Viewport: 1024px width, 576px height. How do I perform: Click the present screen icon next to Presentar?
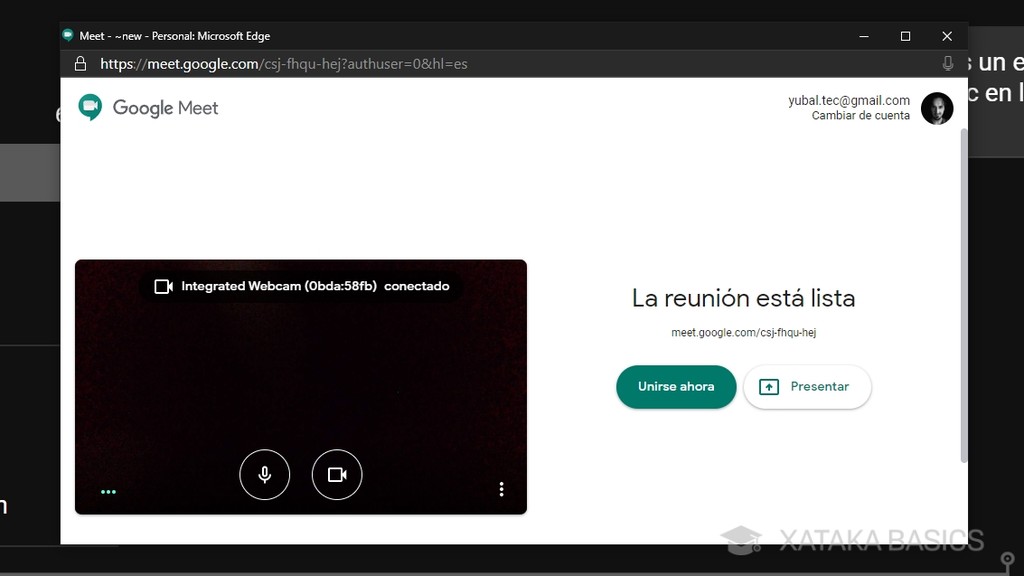coord(768,386)
